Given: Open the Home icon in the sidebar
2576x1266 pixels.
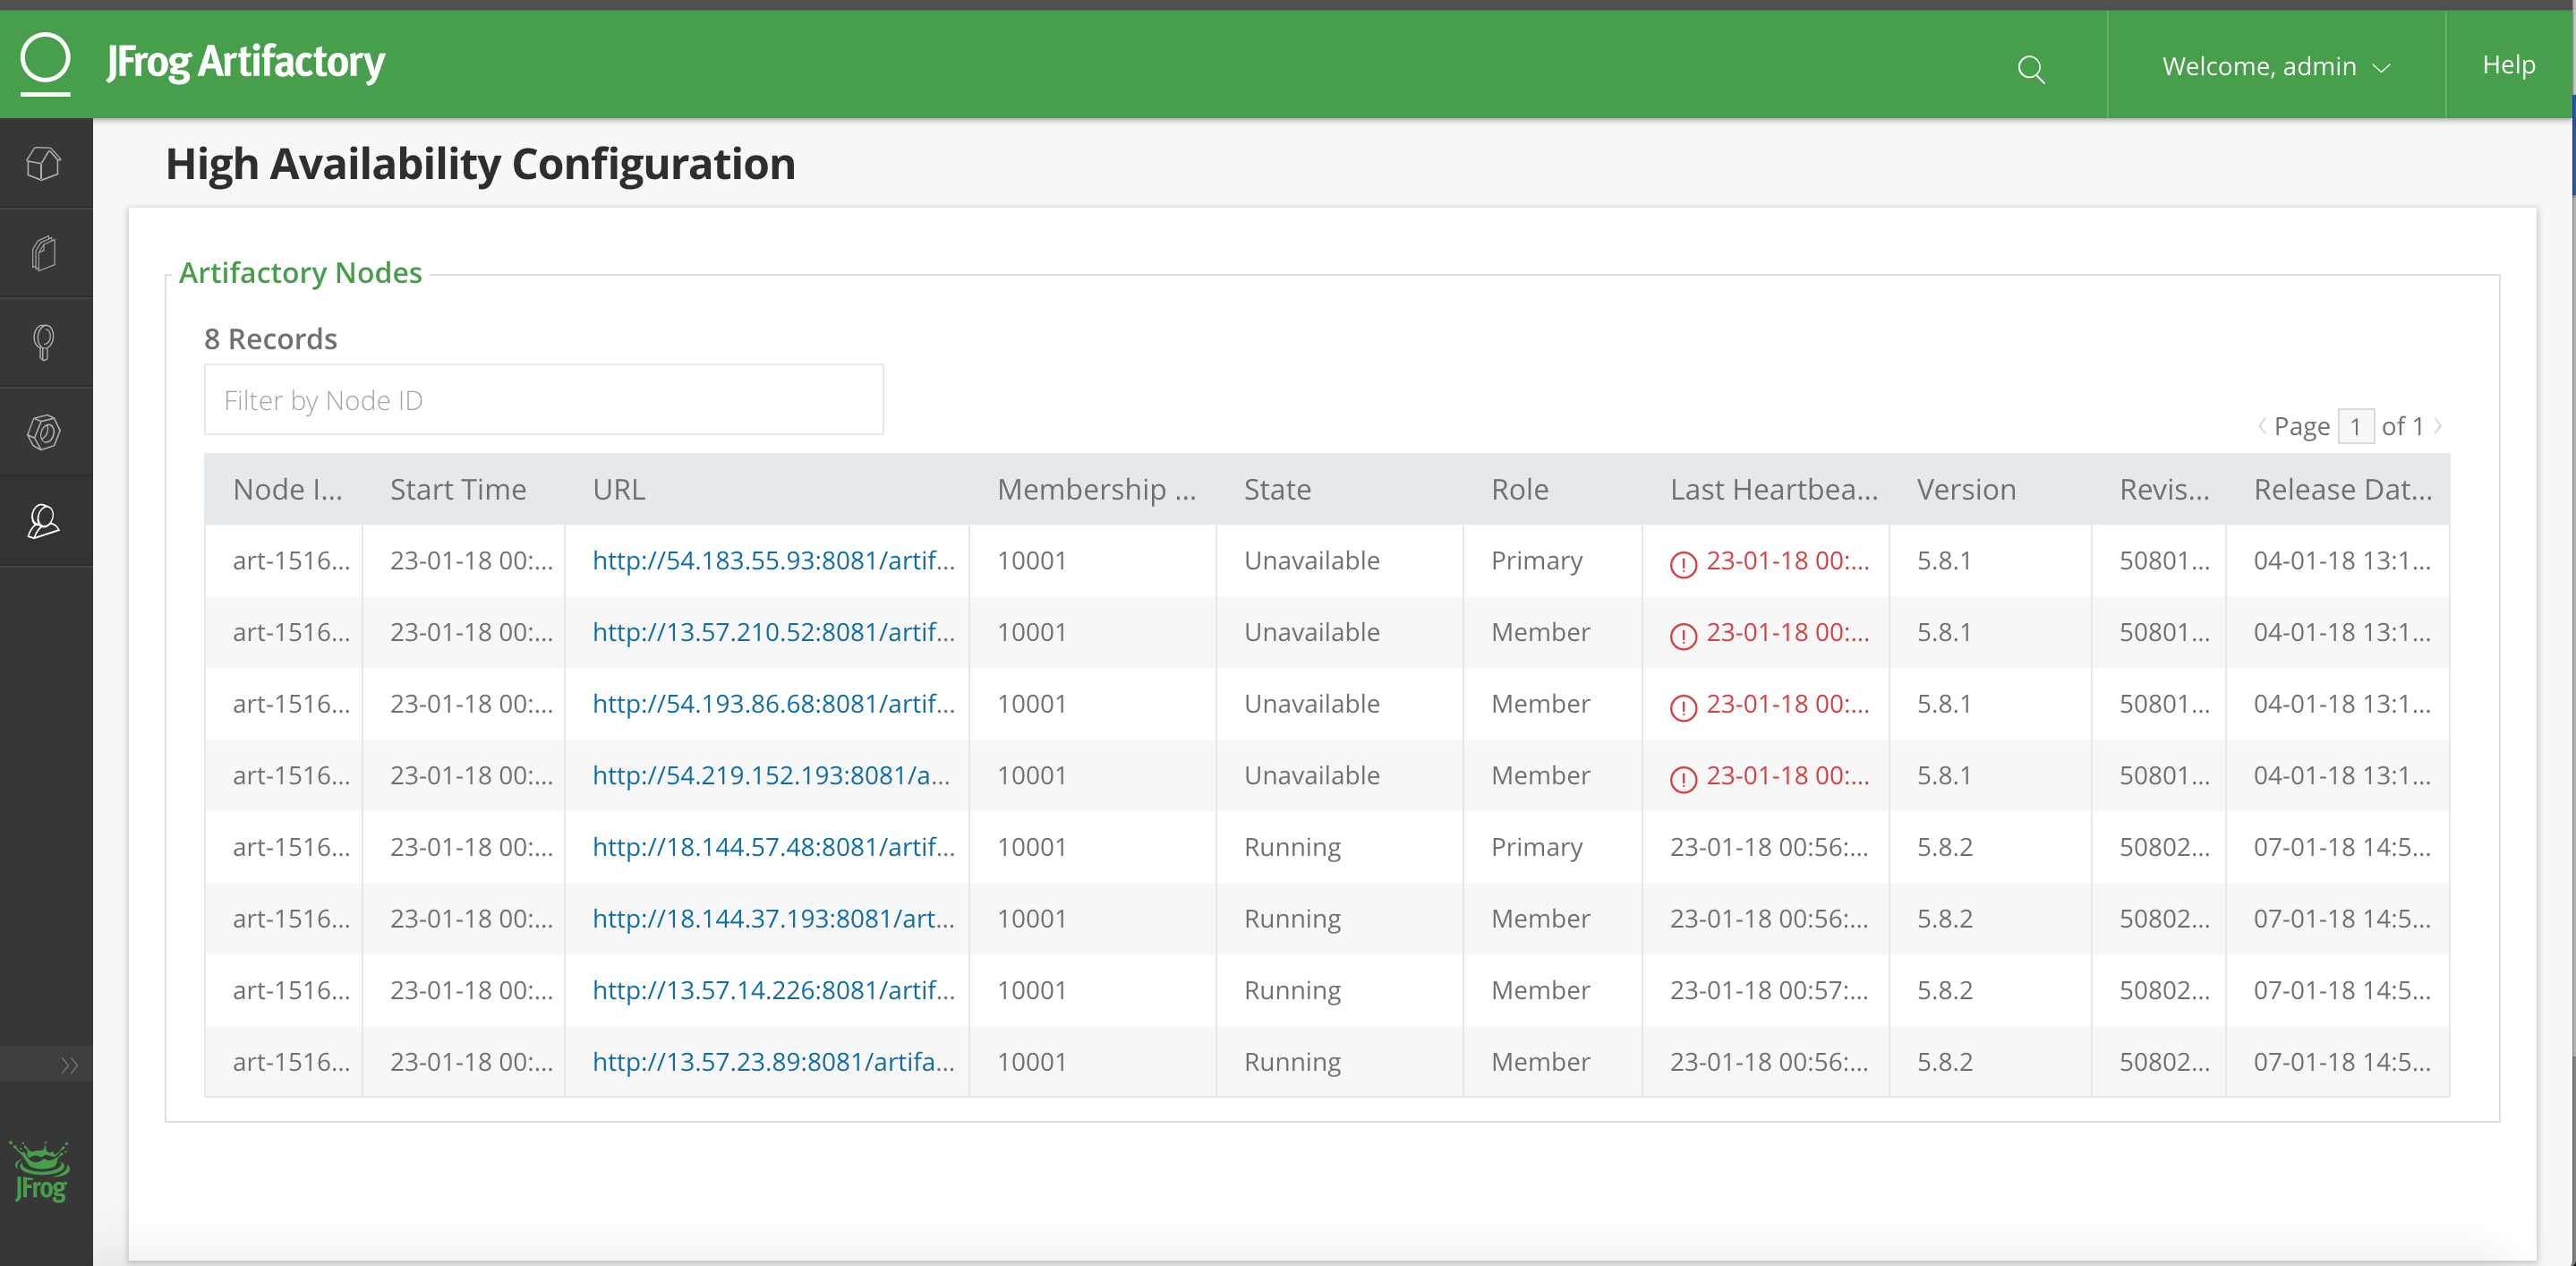Looking at the screenshot, I should point(44,163).
